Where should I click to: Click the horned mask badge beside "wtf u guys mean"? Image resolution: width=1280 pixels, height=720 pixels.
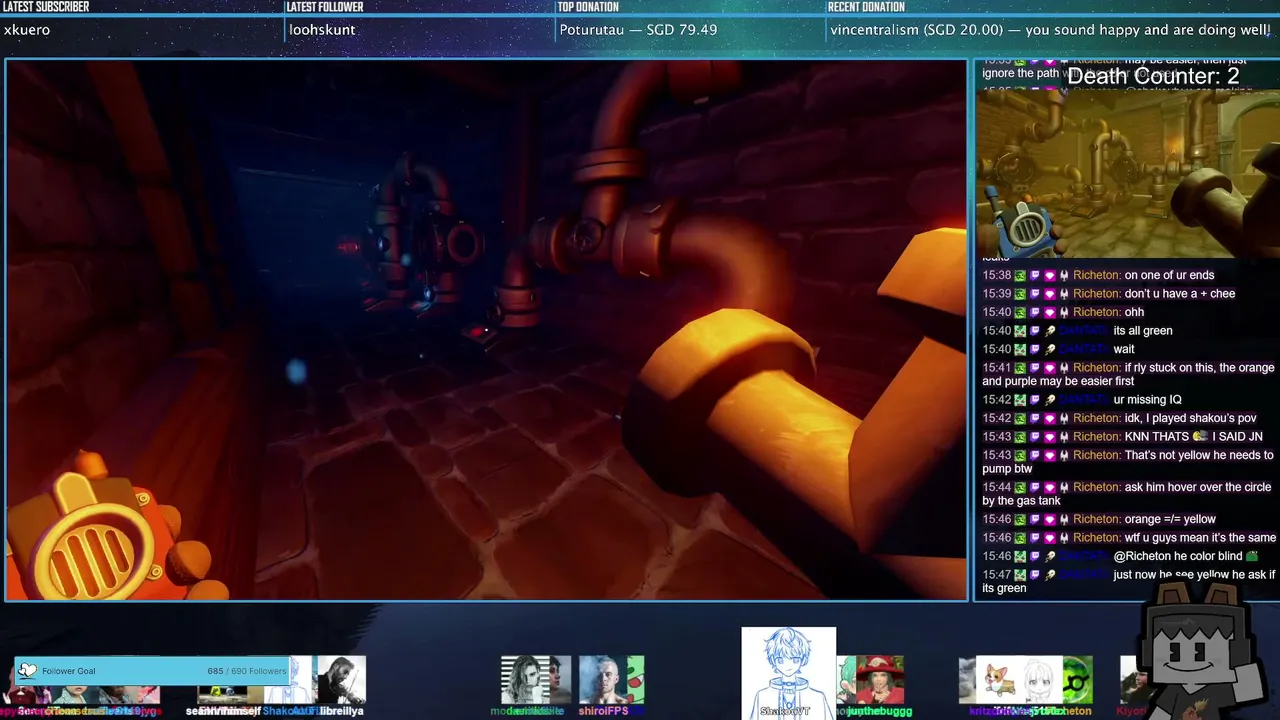[1064, 538]
